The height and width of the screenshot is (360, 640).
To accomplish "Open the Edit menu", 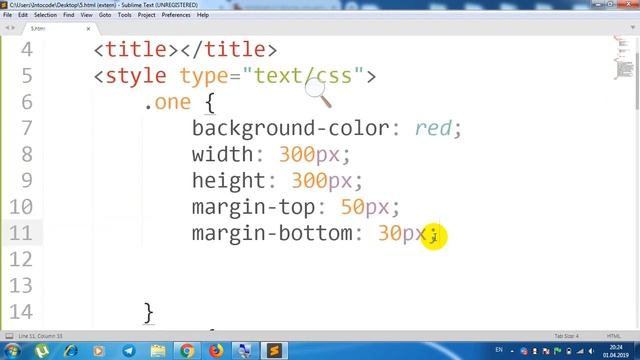I will click(23, 15).
